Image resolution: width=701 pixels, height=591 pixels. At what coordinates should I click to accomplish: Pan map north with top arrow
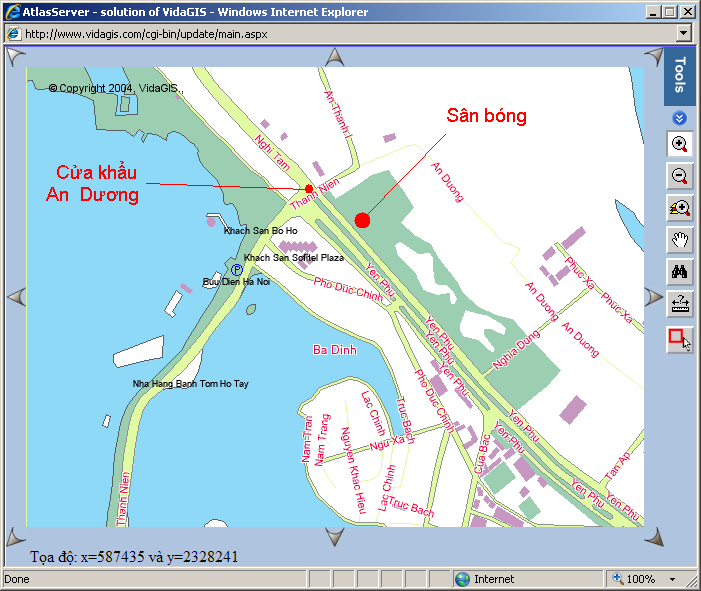coord(334,57)
